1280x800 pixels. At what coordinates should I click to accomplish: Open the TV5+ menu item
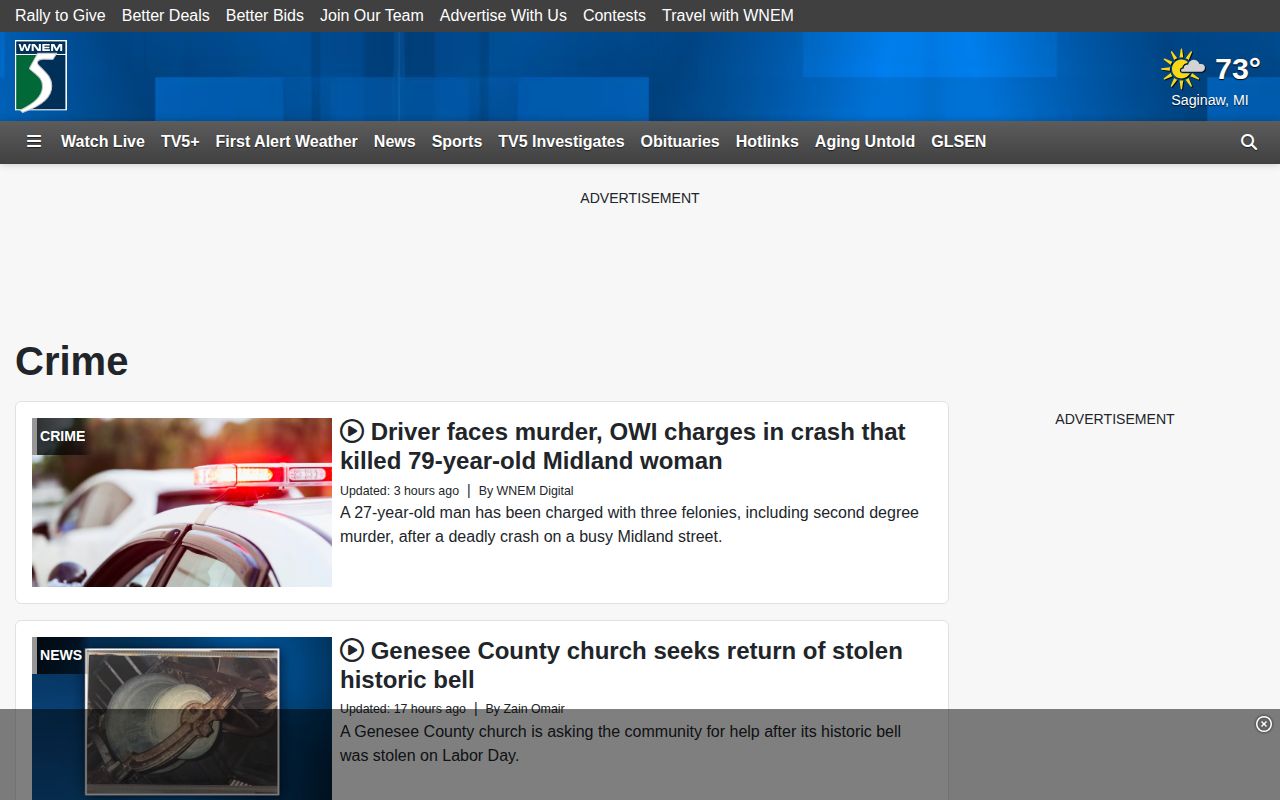tap(180, 142)
